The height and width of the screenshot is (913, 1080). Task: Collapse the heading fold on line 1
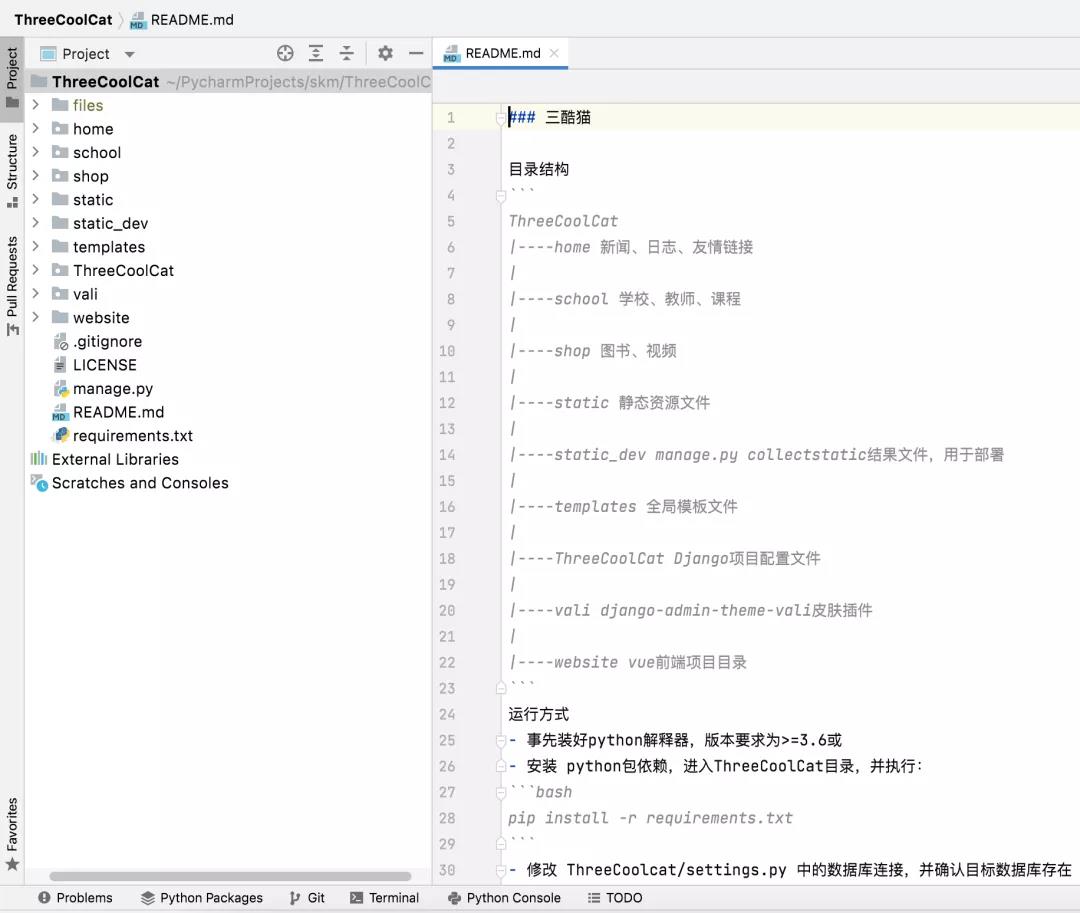[501, 119]
